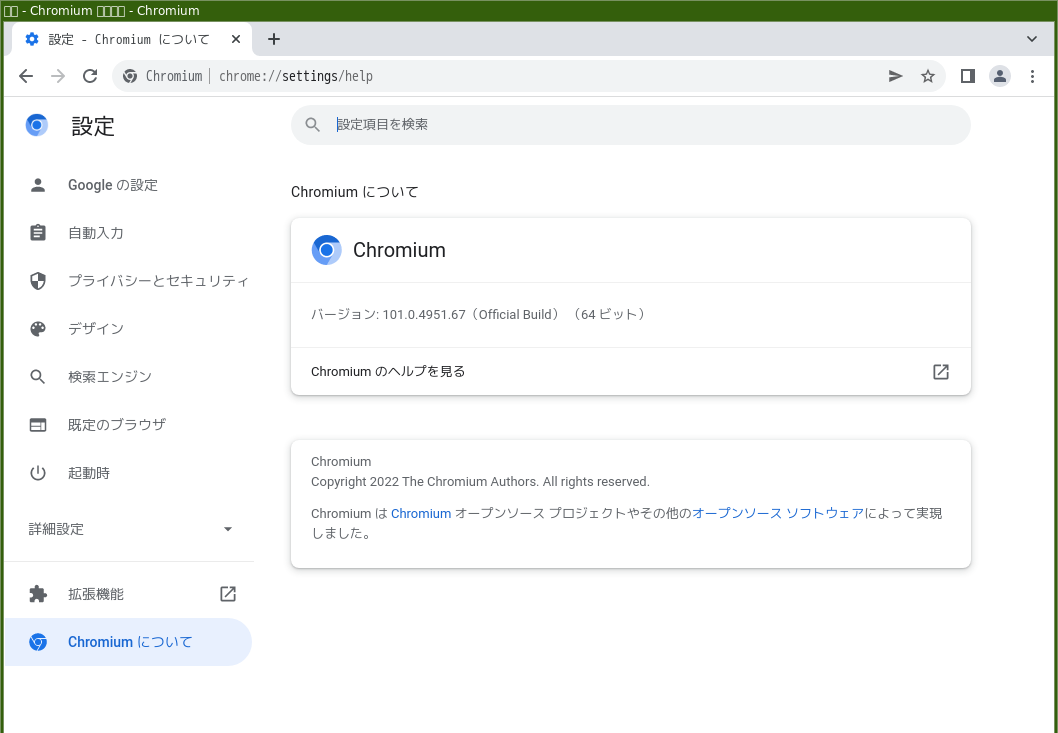The height and width of the screenshot is (733, 1058).
Task: Click version text 101.0.4951.67
Action: 424,315
